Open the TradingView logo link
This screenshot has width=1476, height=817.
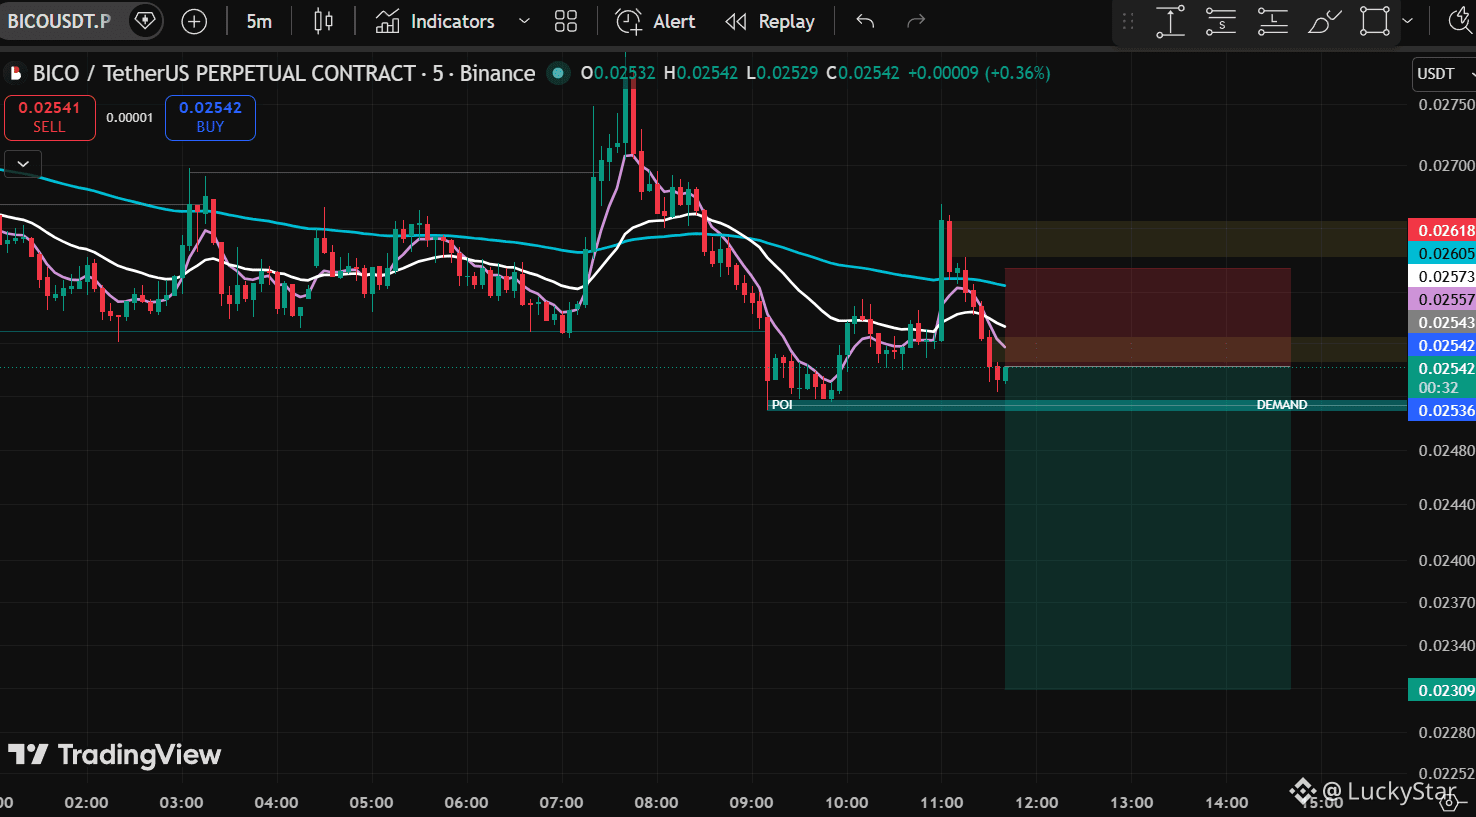(115, 755)
